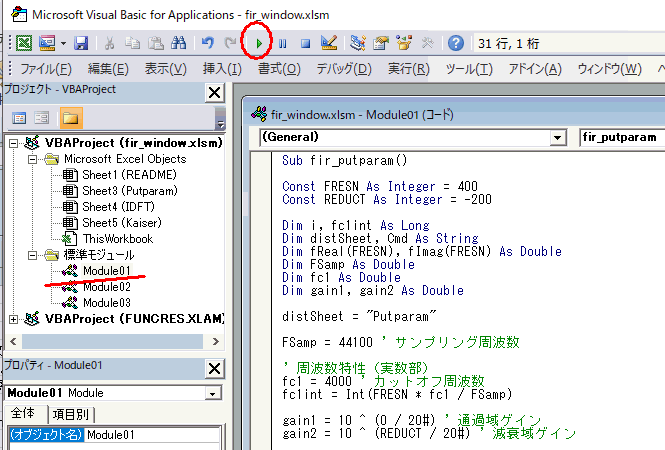This screenshot has width=665, height=450.
Task: Edit the Module01 name value field
Action: [152, 435]
